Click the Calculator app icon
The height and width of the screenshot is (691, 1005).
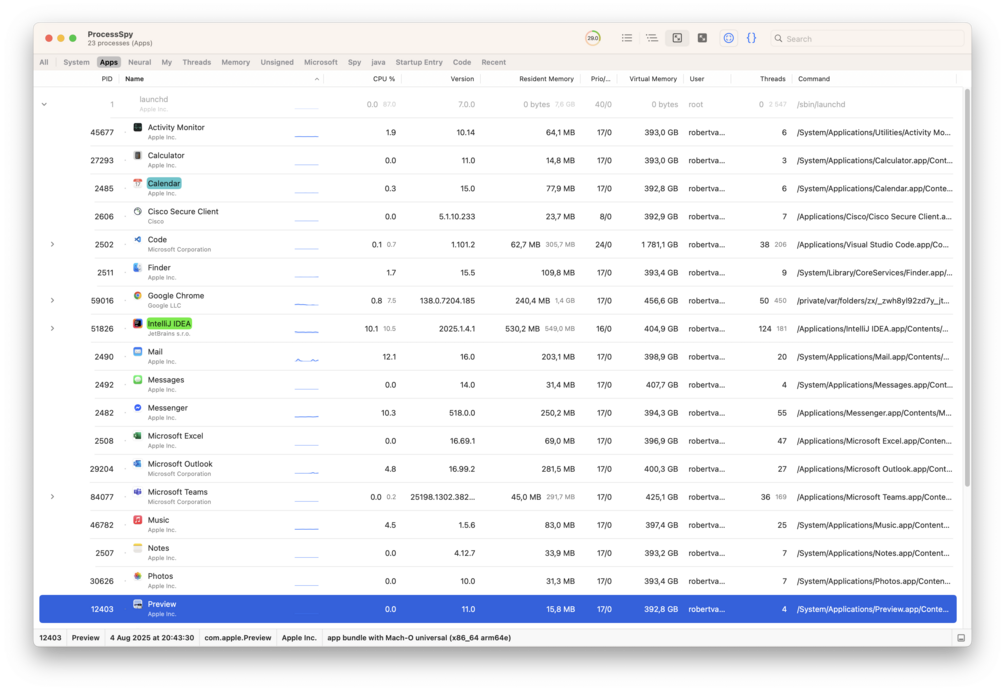pyautogui.click(x=137, y=156)
